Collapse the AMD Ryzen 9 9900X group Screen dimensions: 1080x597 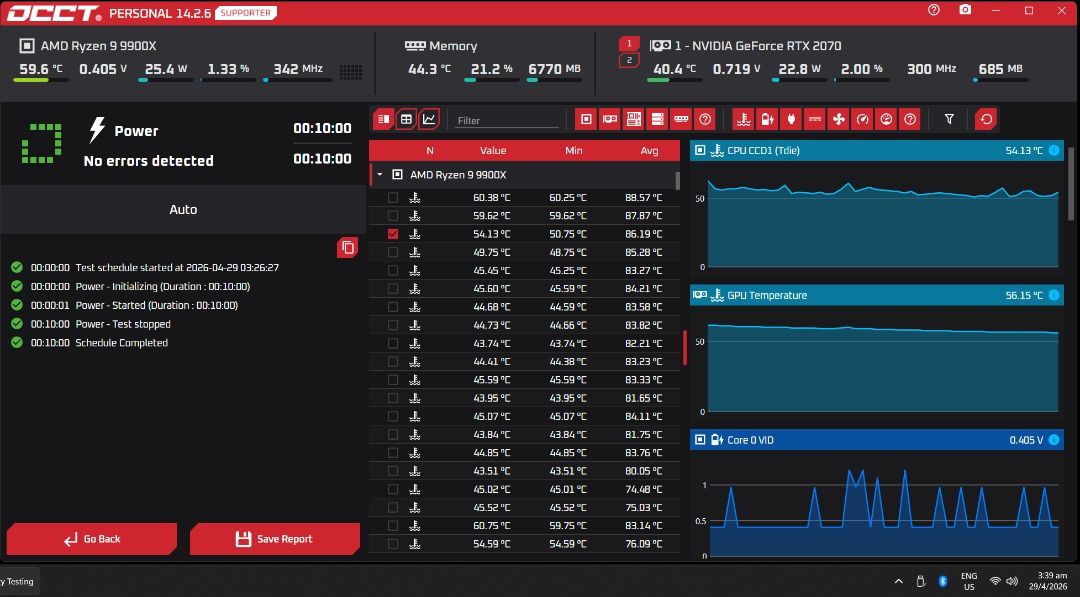pyautogui.click(x=380, y=175)
